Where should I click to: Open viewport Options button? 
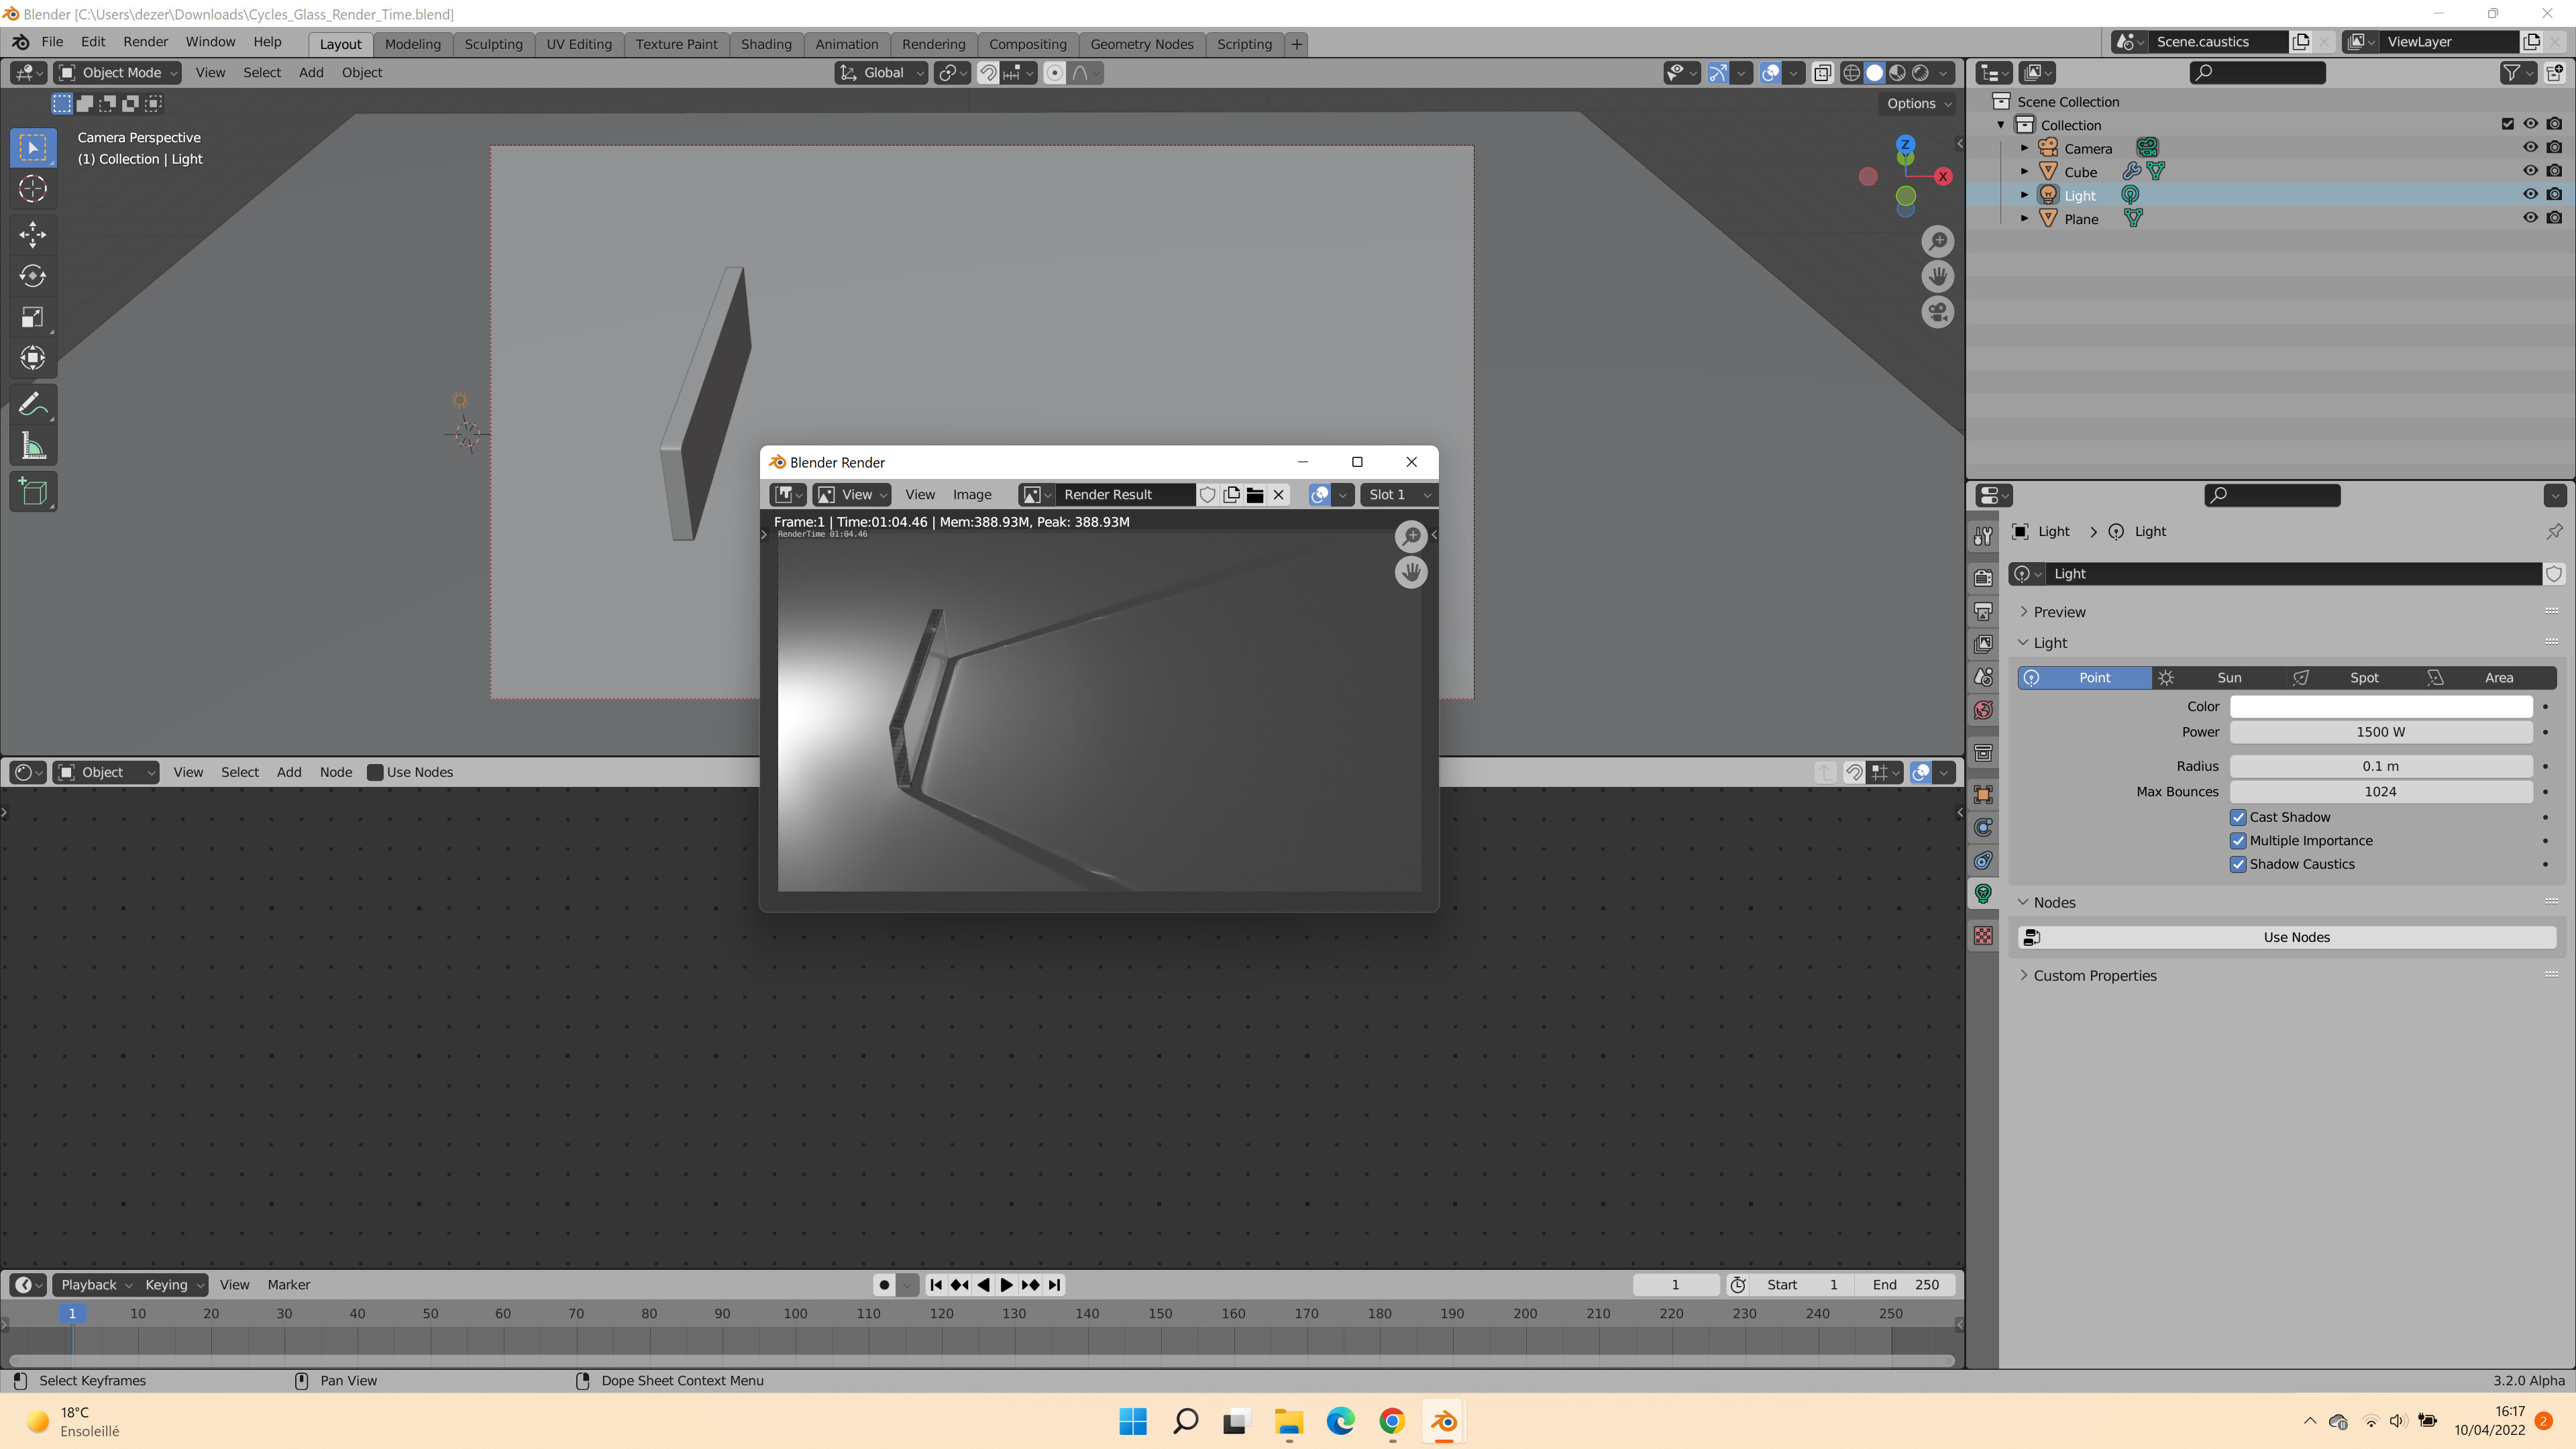pos(1918,103)
